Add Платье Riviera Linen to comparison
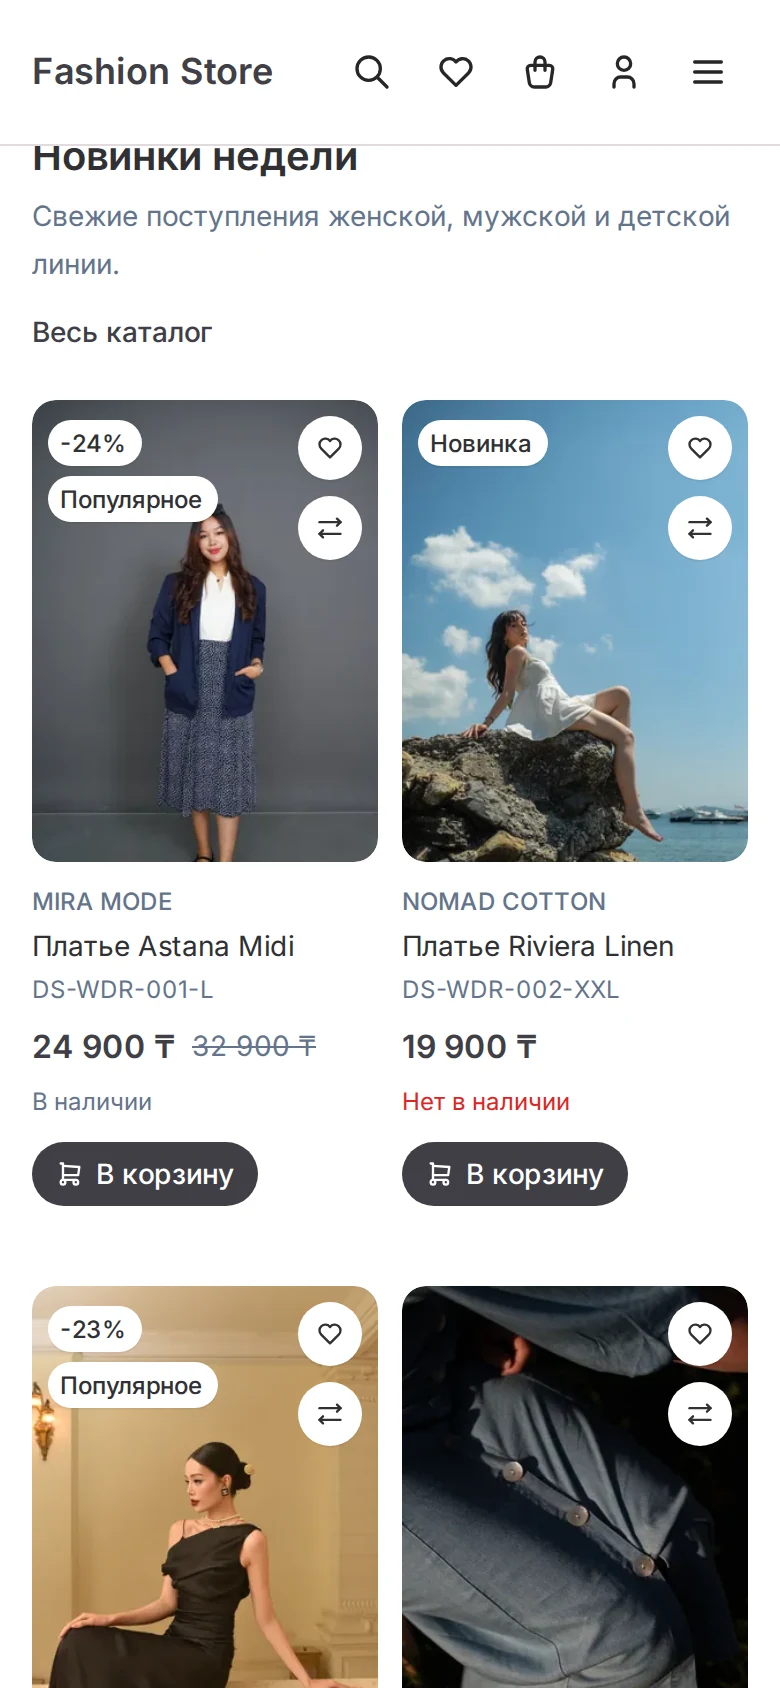780x1688 pixels. click(x=700, y=528)
